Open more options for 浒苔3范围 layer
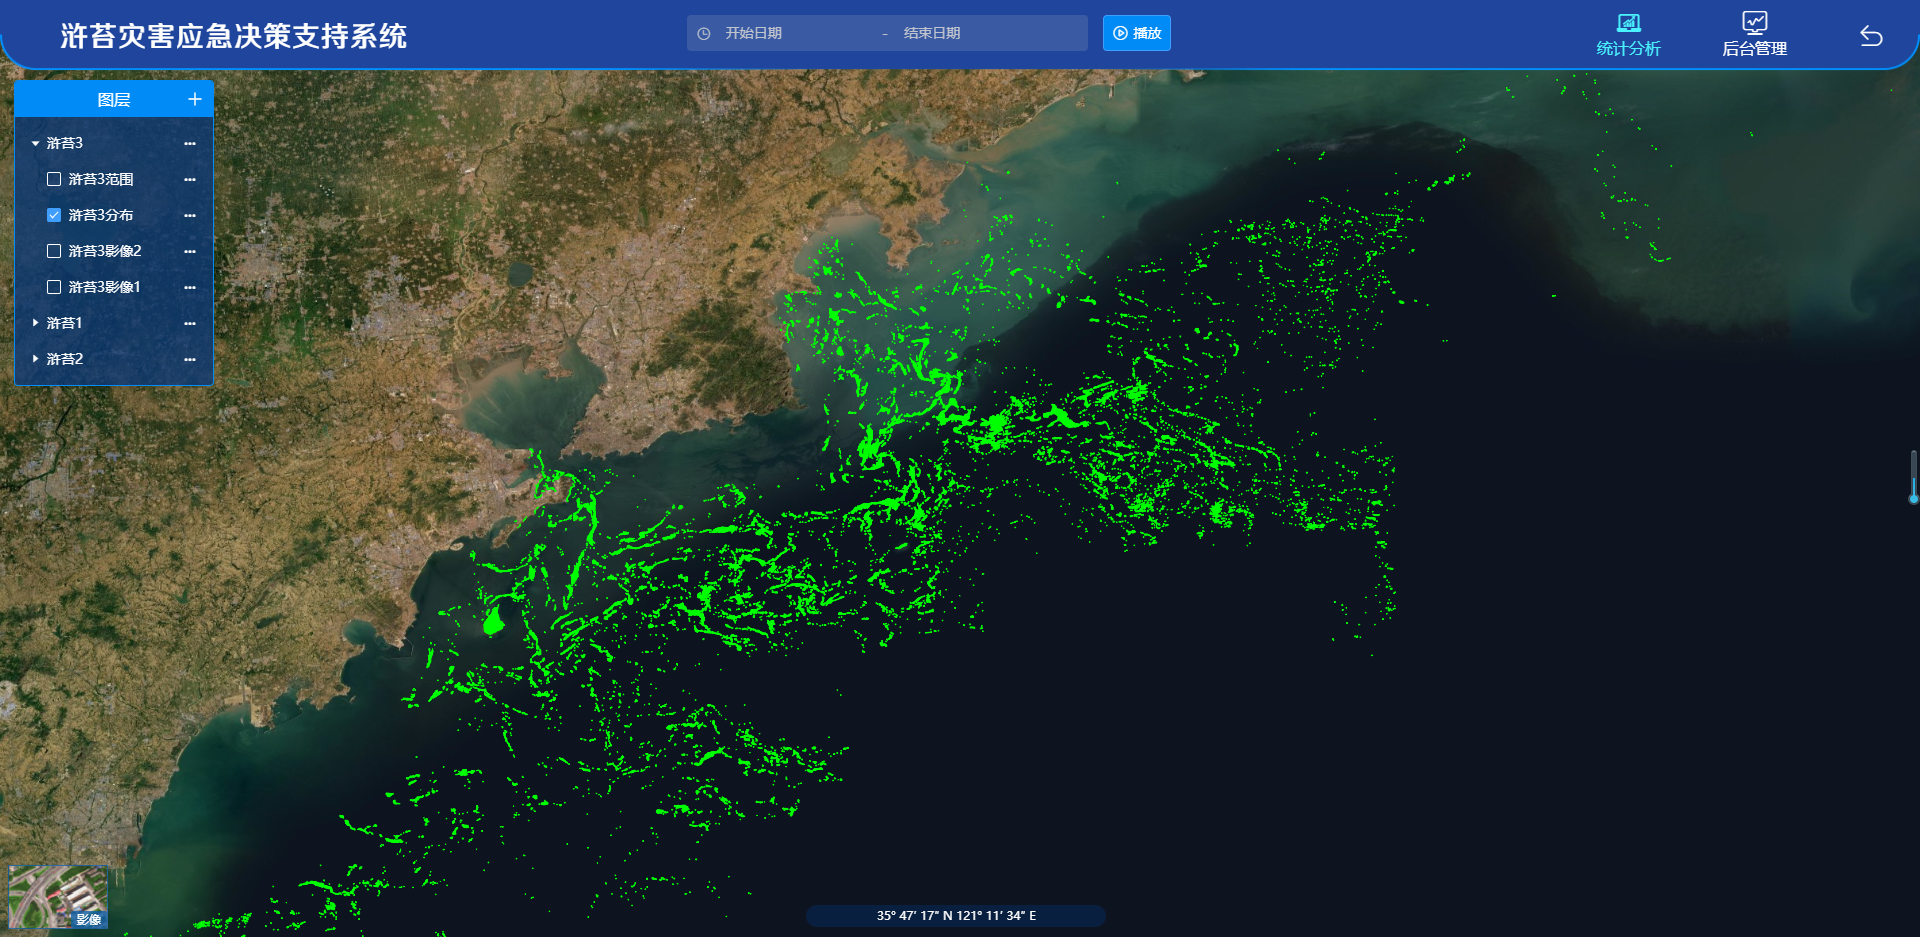The height and width of the screenshot is (937, 1920). [x=190, y=180]
